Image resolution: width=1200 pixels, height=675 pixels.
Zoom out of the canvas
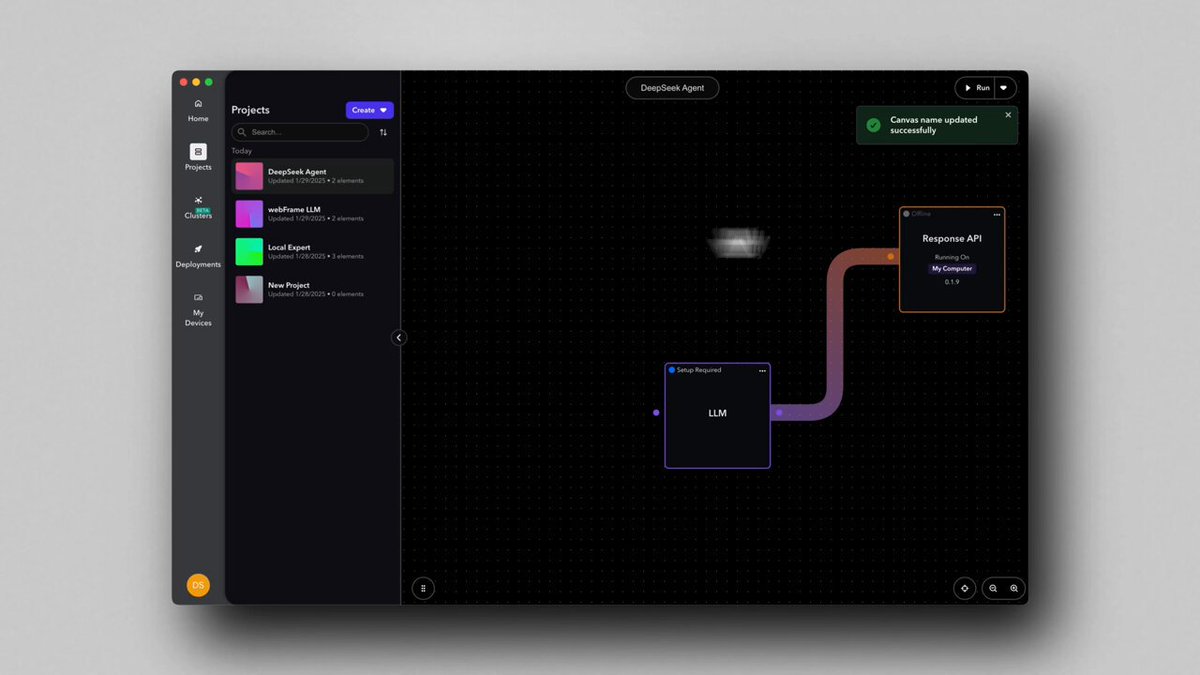pyautogui.click(x=993, y=588)
